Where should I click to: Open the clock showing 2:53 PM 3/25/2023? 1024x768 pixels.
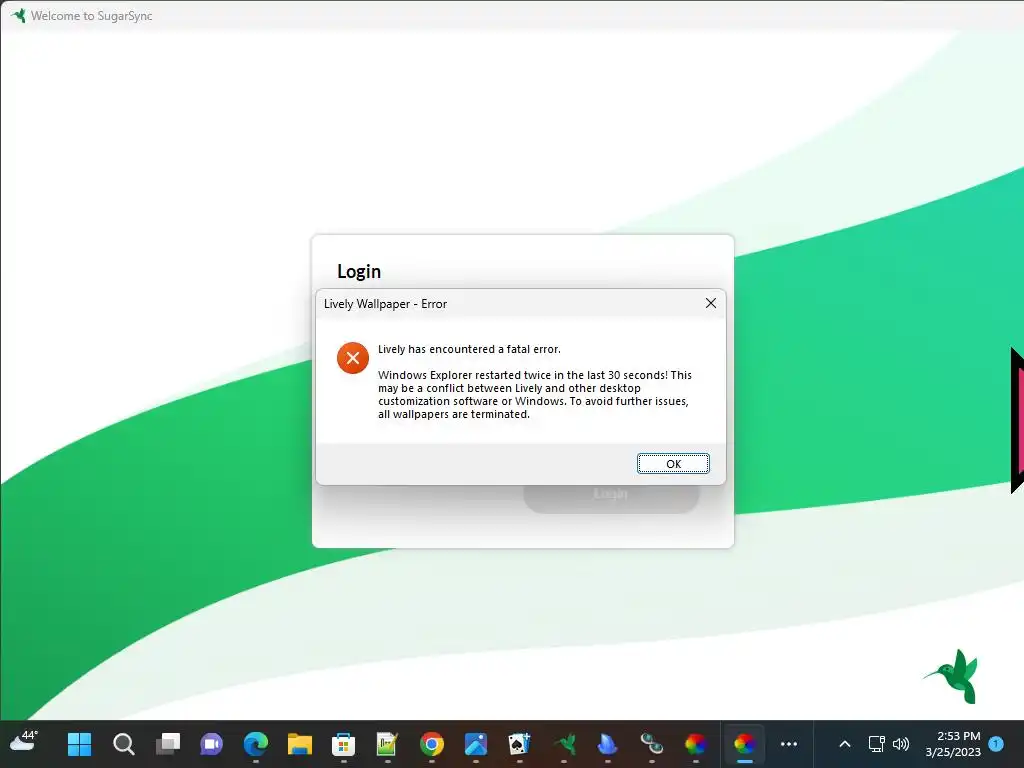(953, 744)
